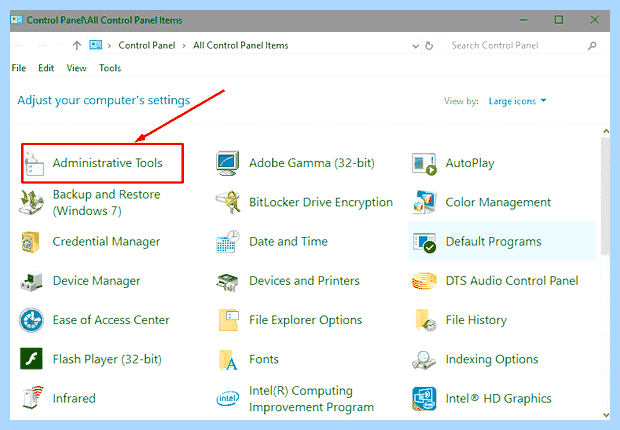Click the Ease of Access Center label
Viewport: 620px width, 430px height.
[111, 320]
